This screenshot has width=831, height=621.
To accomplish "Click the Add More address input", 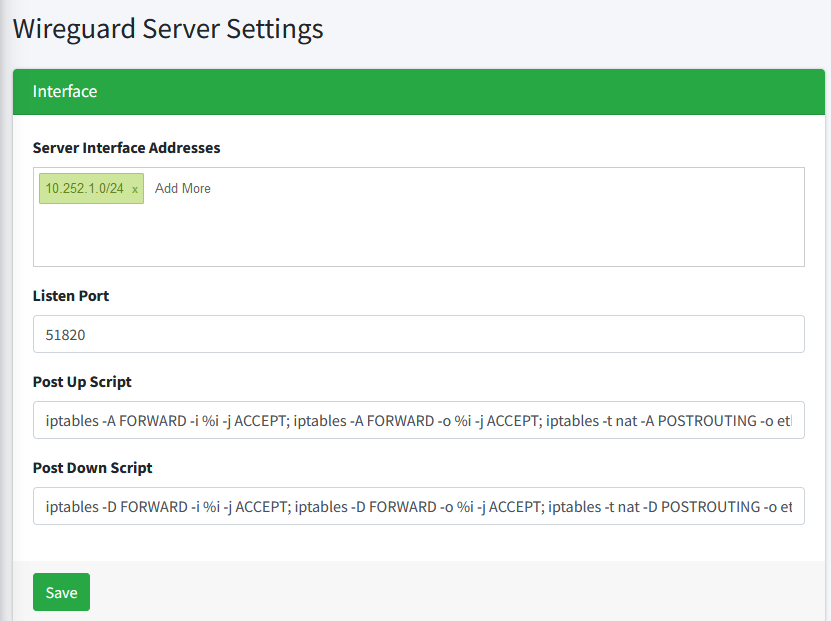I will pos(183,189).
